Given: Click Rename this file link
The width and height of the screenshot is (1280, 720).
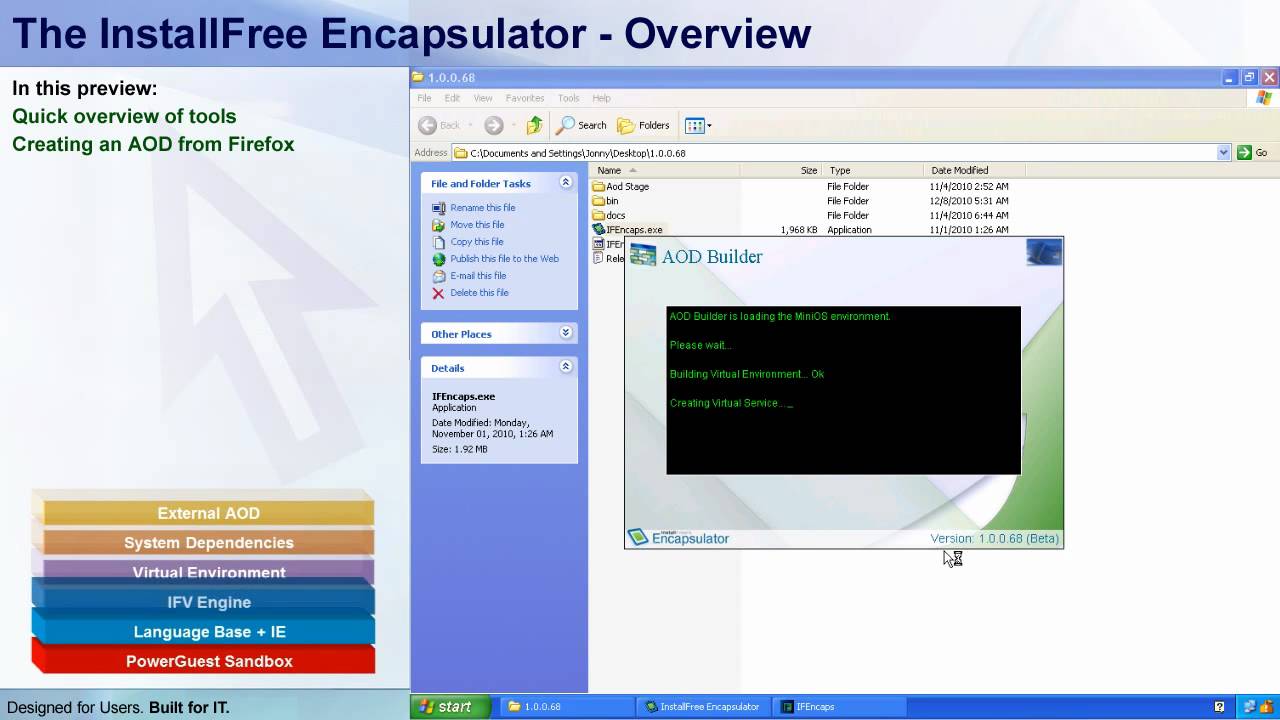Looking at the screenshot, I should coord(483,208).
